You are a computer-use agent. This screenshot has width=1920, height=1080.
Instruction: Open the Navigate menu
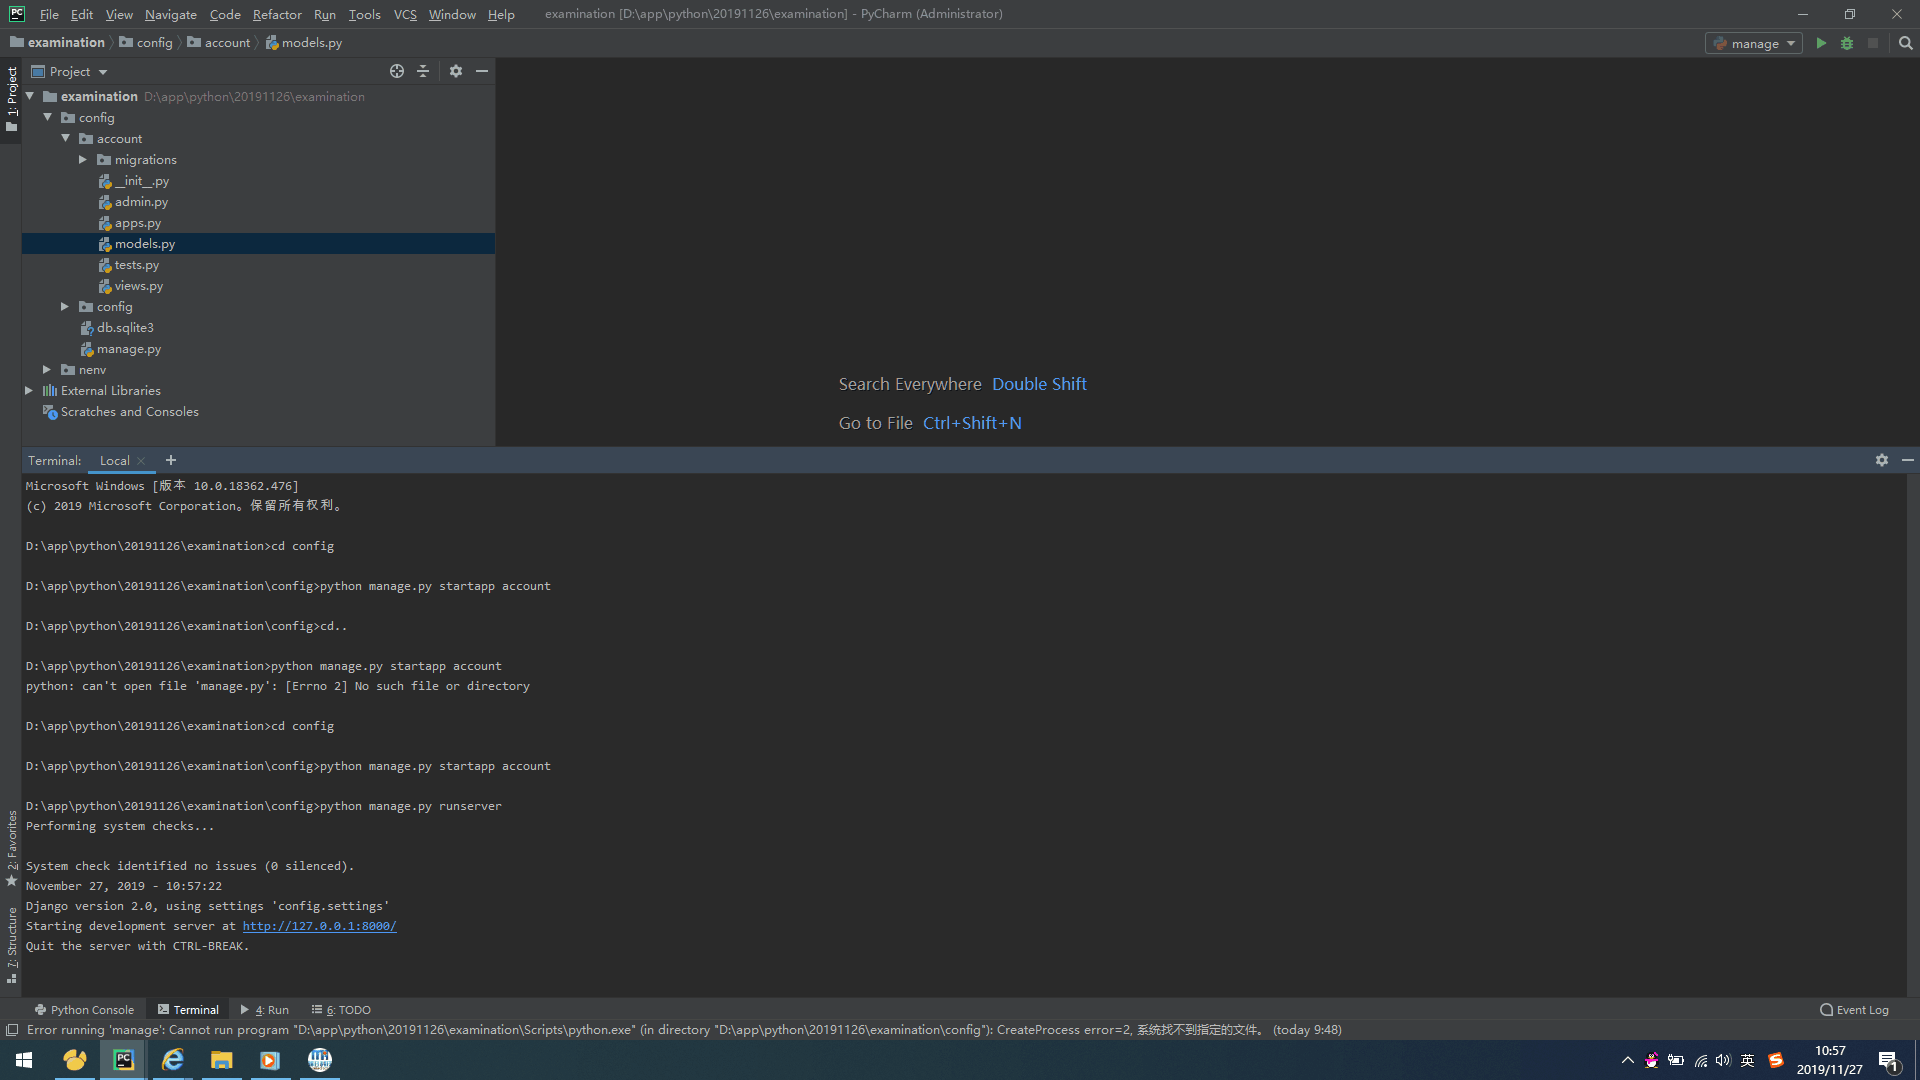170,14
